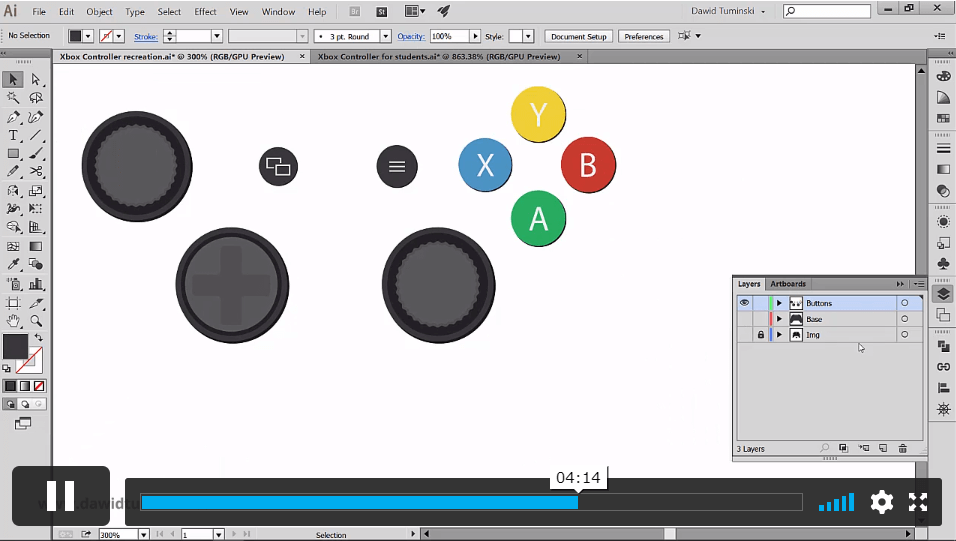Open the 3 pt. Round brush dropdown
This screenshot has height=541, width=956.
click(x=385, y=36)
